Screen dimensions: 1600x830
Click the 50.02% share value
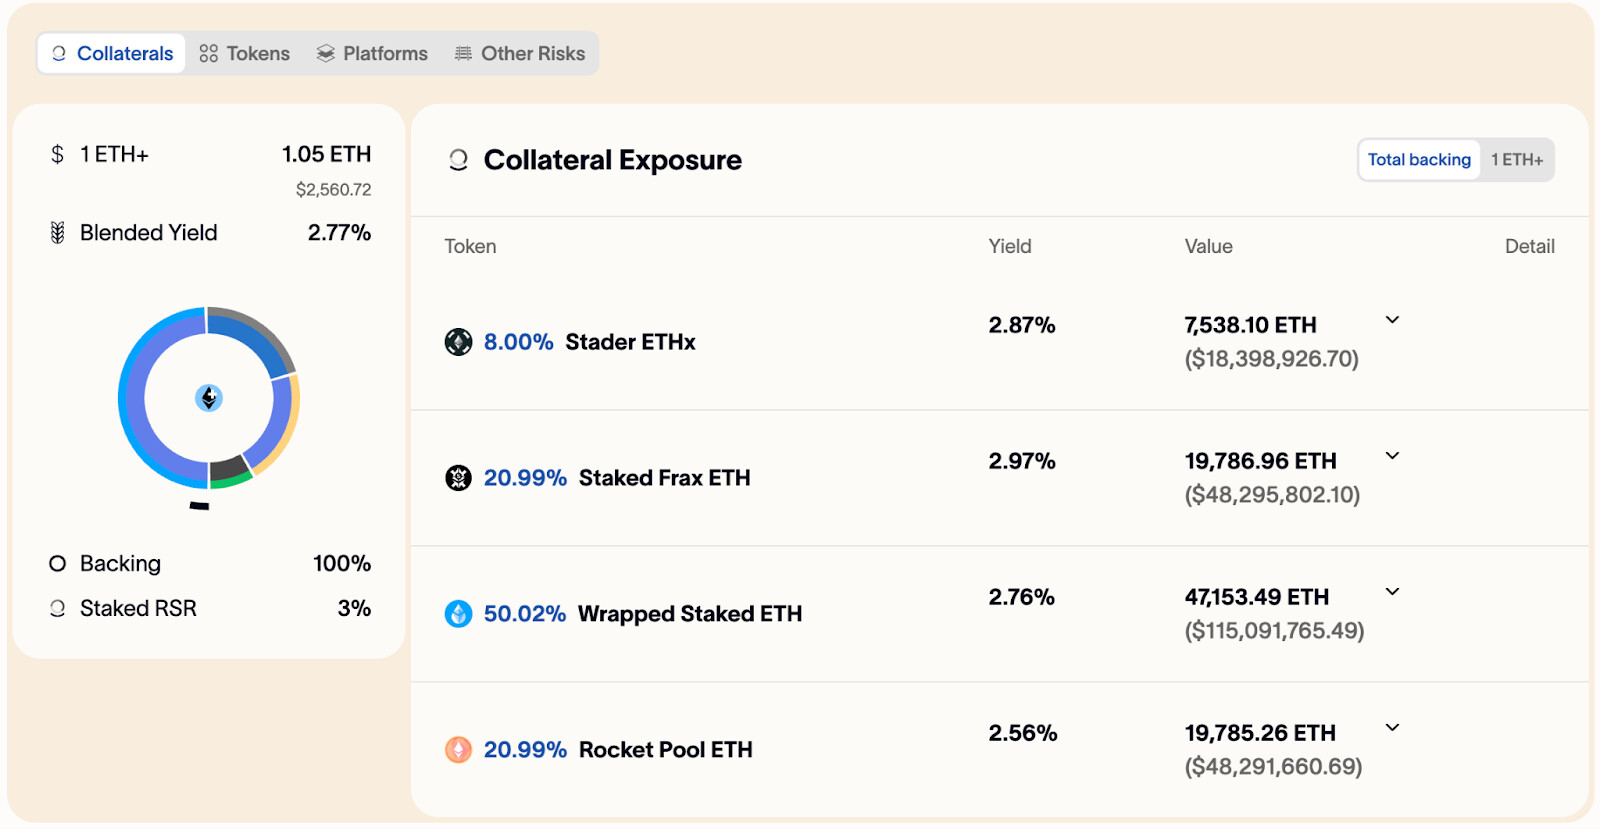point(524,614)
